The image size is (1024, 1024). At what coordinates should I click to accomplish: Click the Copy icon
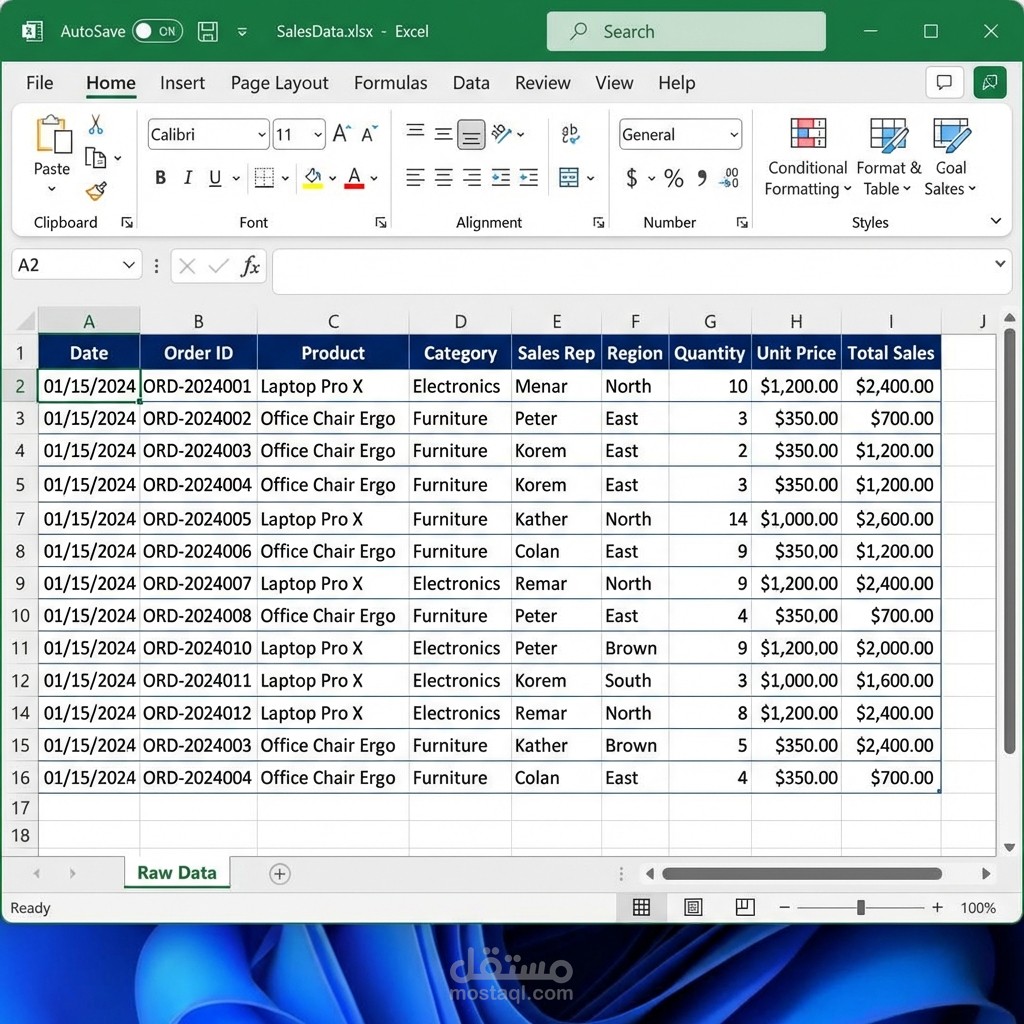pos(95,157)
